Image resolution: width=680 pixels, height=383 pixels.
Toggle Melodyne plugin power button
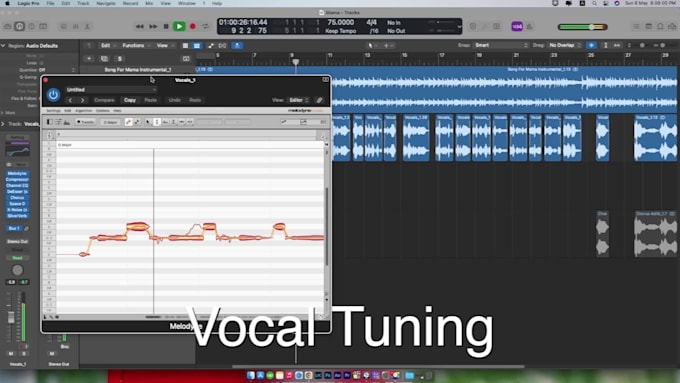coord(53,95)
